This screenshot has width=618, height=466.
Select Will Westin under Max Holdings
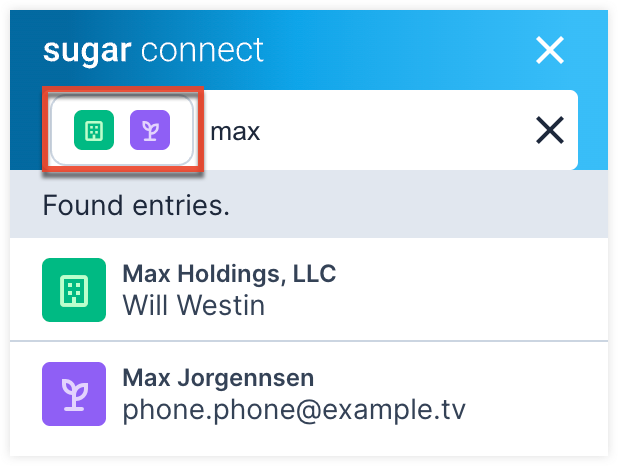coord(193,305)
